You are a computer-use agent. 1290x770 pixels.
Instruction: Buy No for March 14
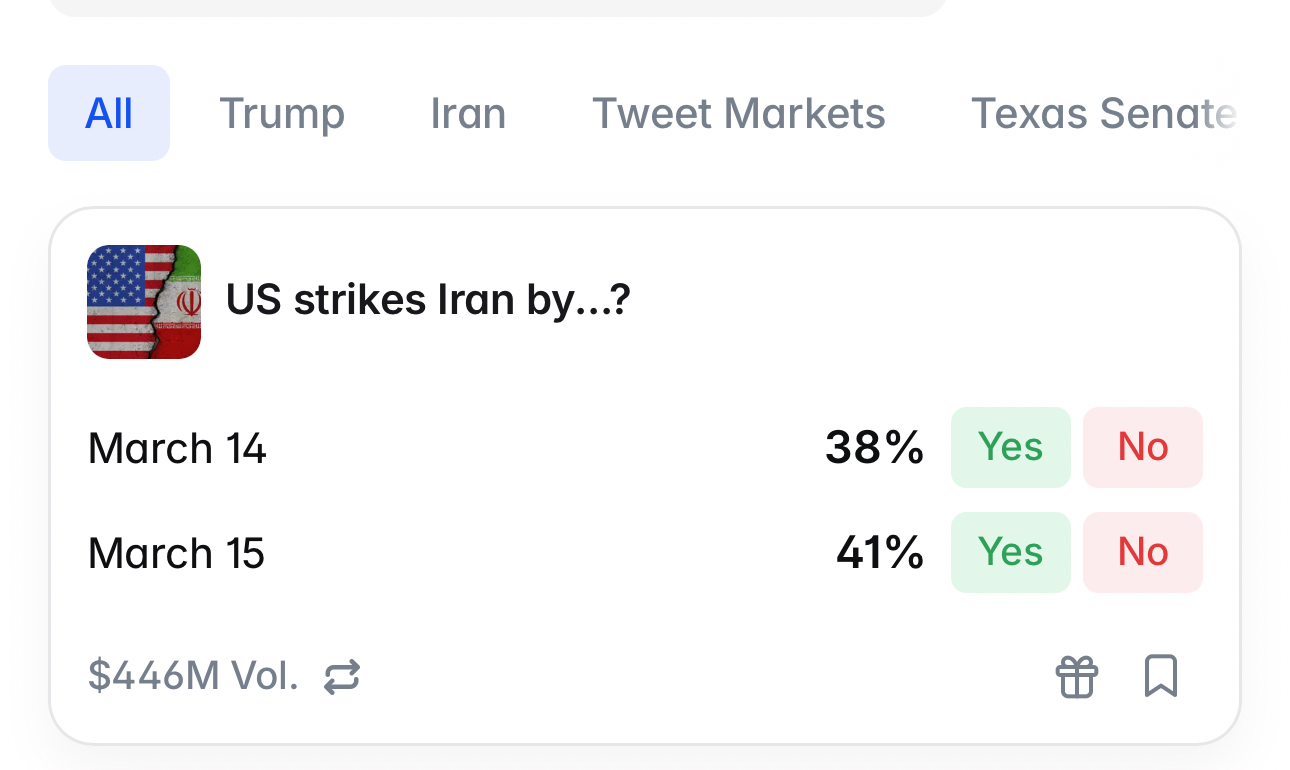[1142, 447]
